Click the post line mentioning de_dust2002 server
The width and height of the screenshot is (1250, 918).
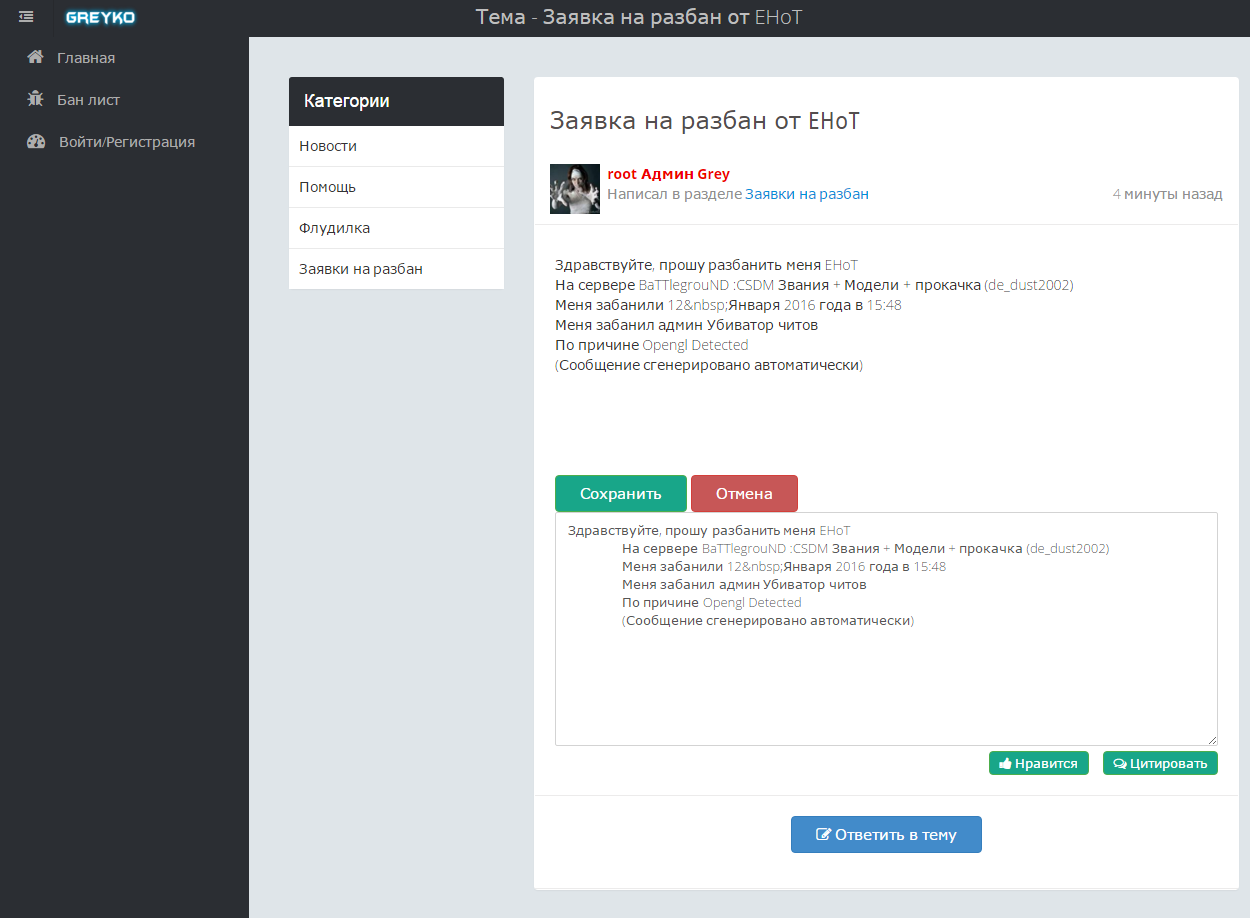(814, 285)
